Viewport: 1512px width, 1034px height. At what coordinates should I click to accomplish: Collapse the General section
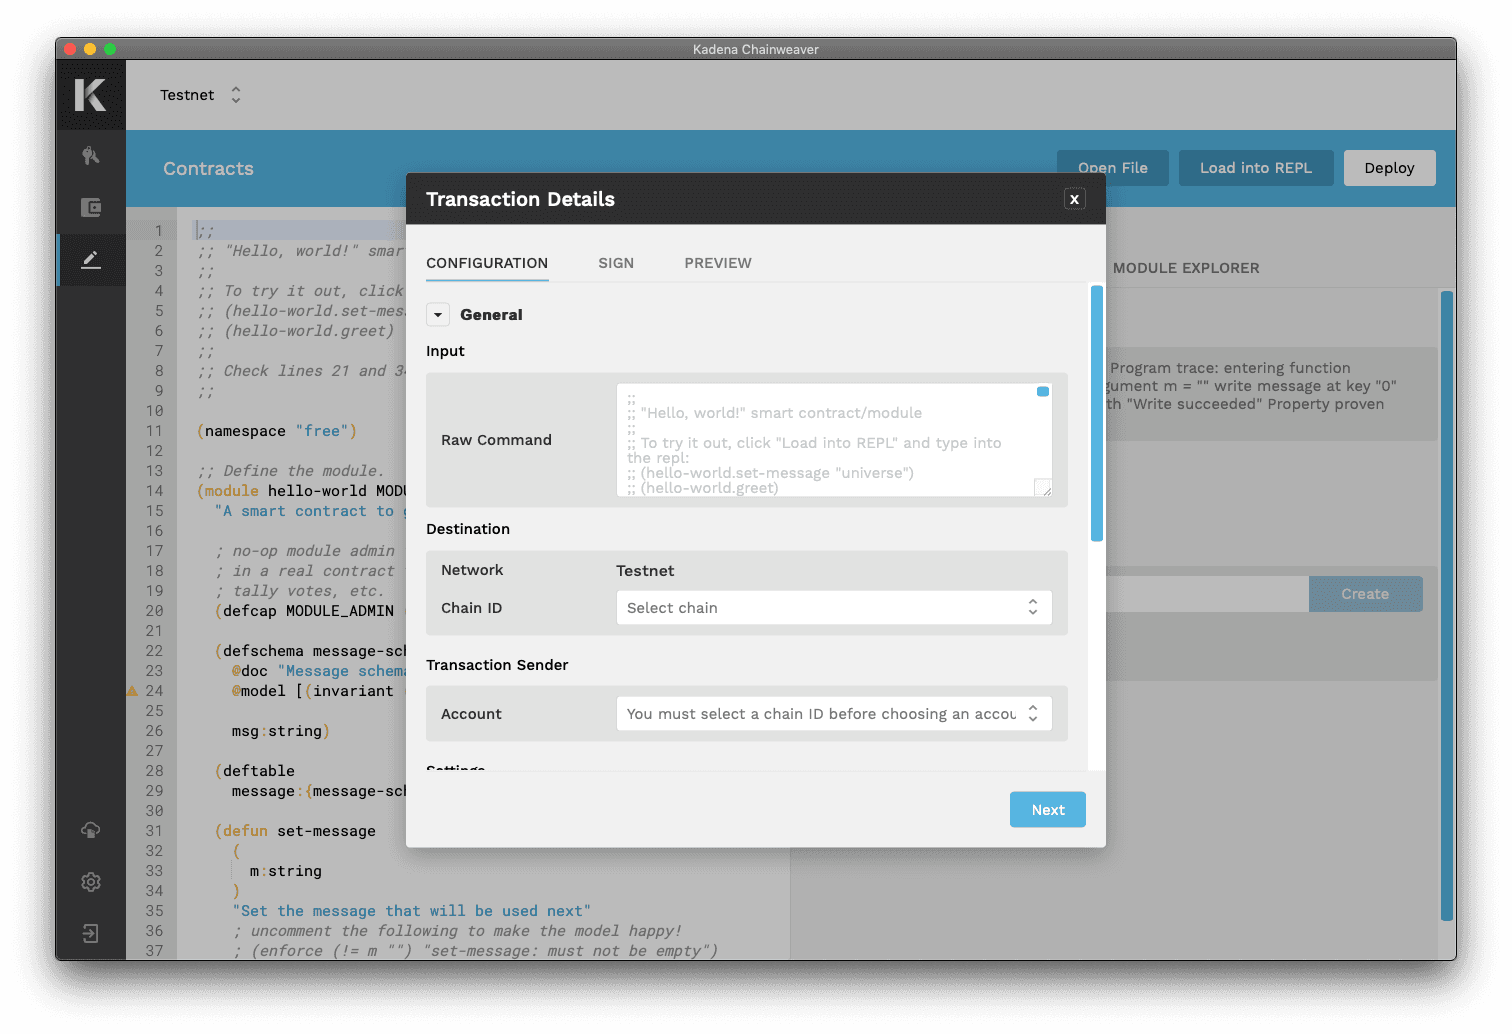[x=437, y=315]
